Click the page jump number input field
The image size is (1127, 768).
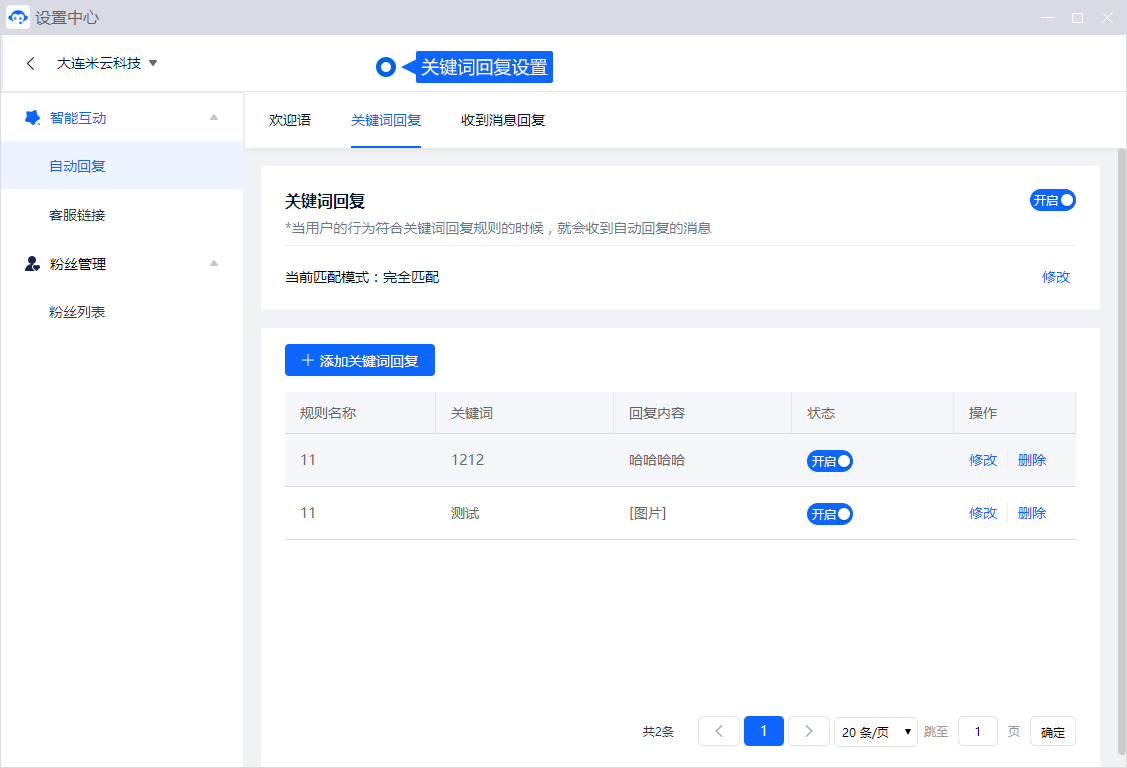pos(977,732)
